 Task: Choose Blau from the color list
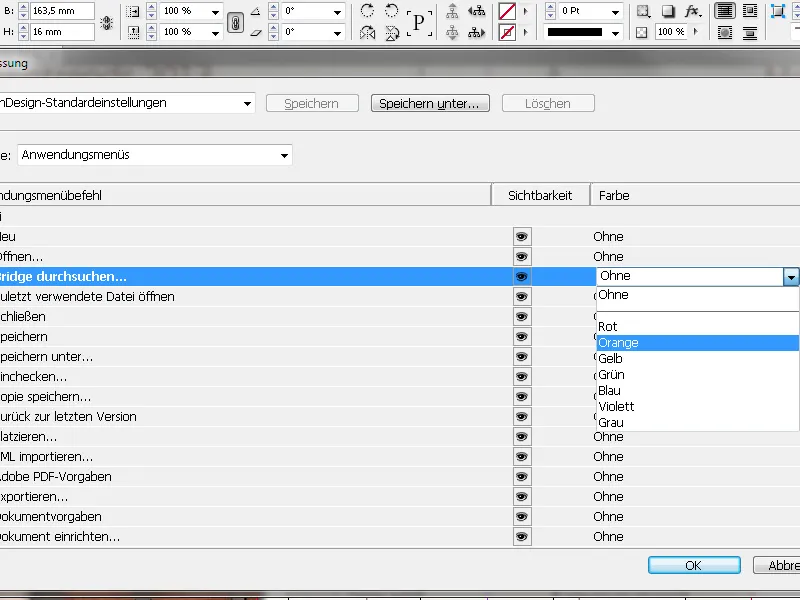(697, 391)
